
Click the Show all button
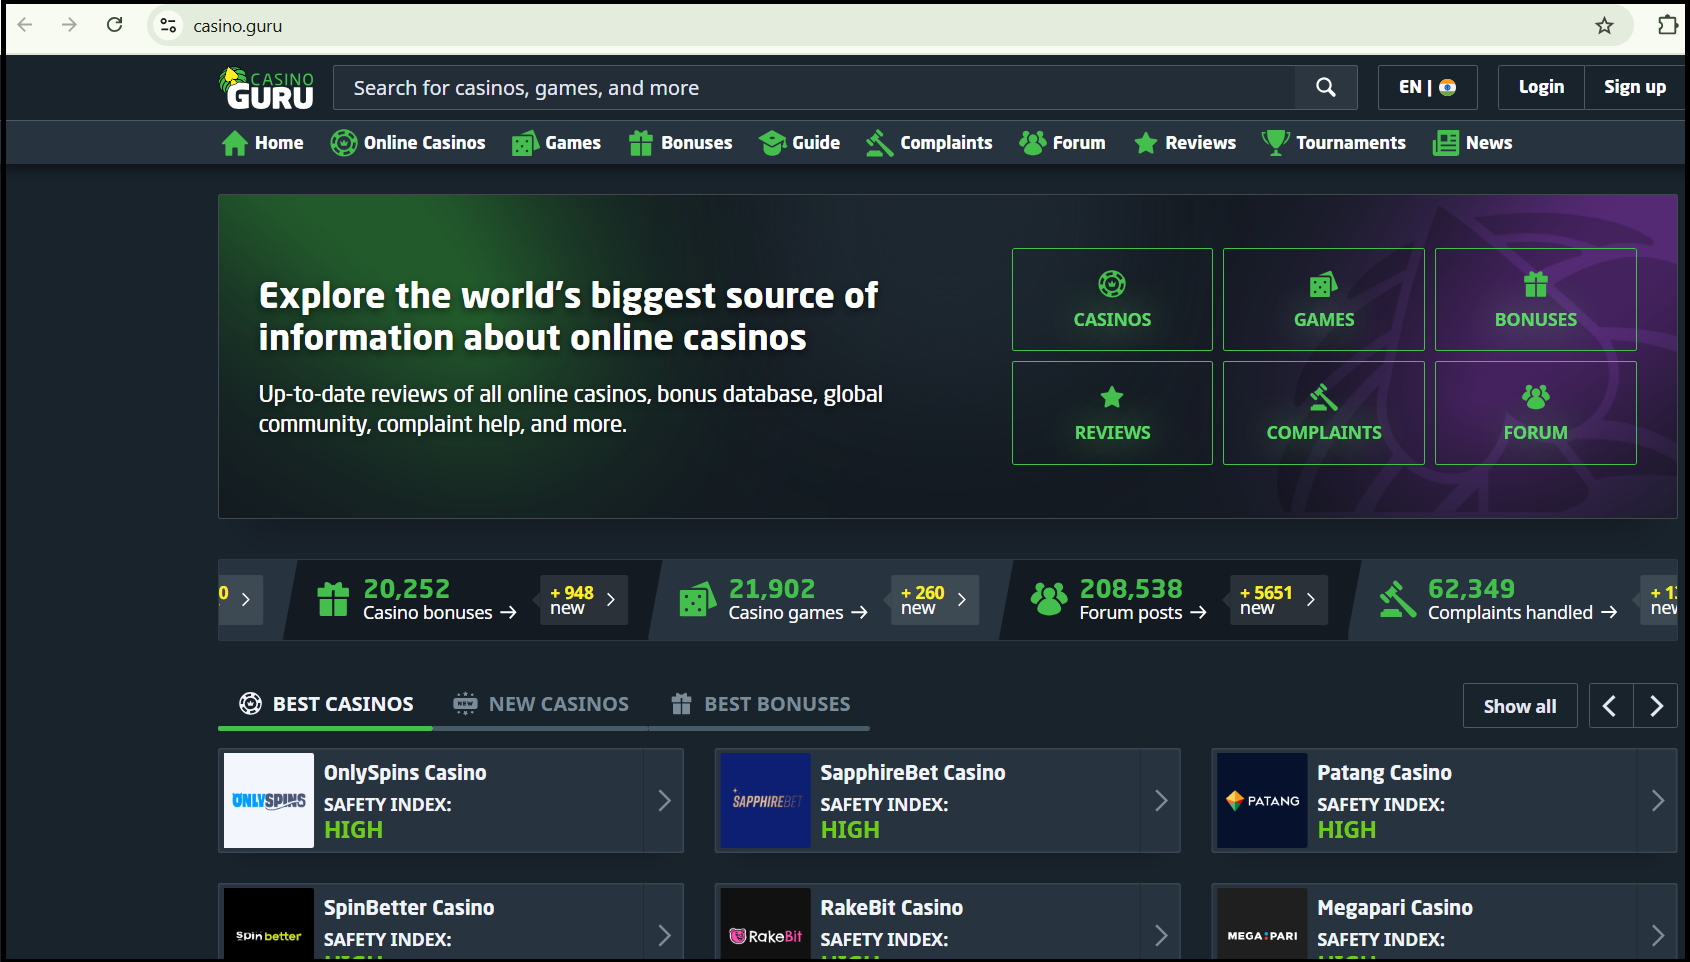1519,705
